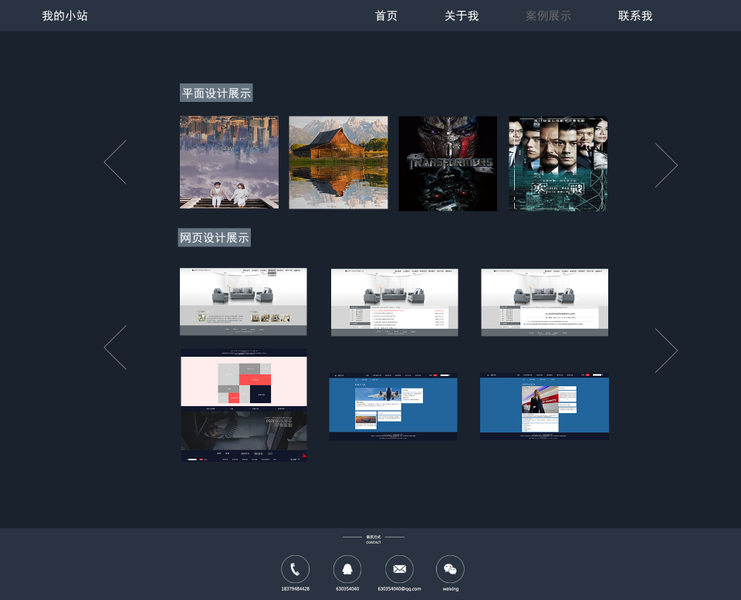Select the 案例展示 navigation item
Image resolution: width=741 pixels, height=600 pixels.
[x=548, y=16]
